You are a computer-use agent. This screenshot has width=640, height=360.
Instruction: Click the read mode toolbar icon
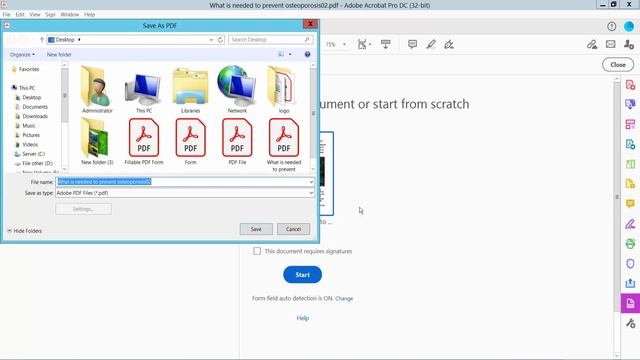385,44
